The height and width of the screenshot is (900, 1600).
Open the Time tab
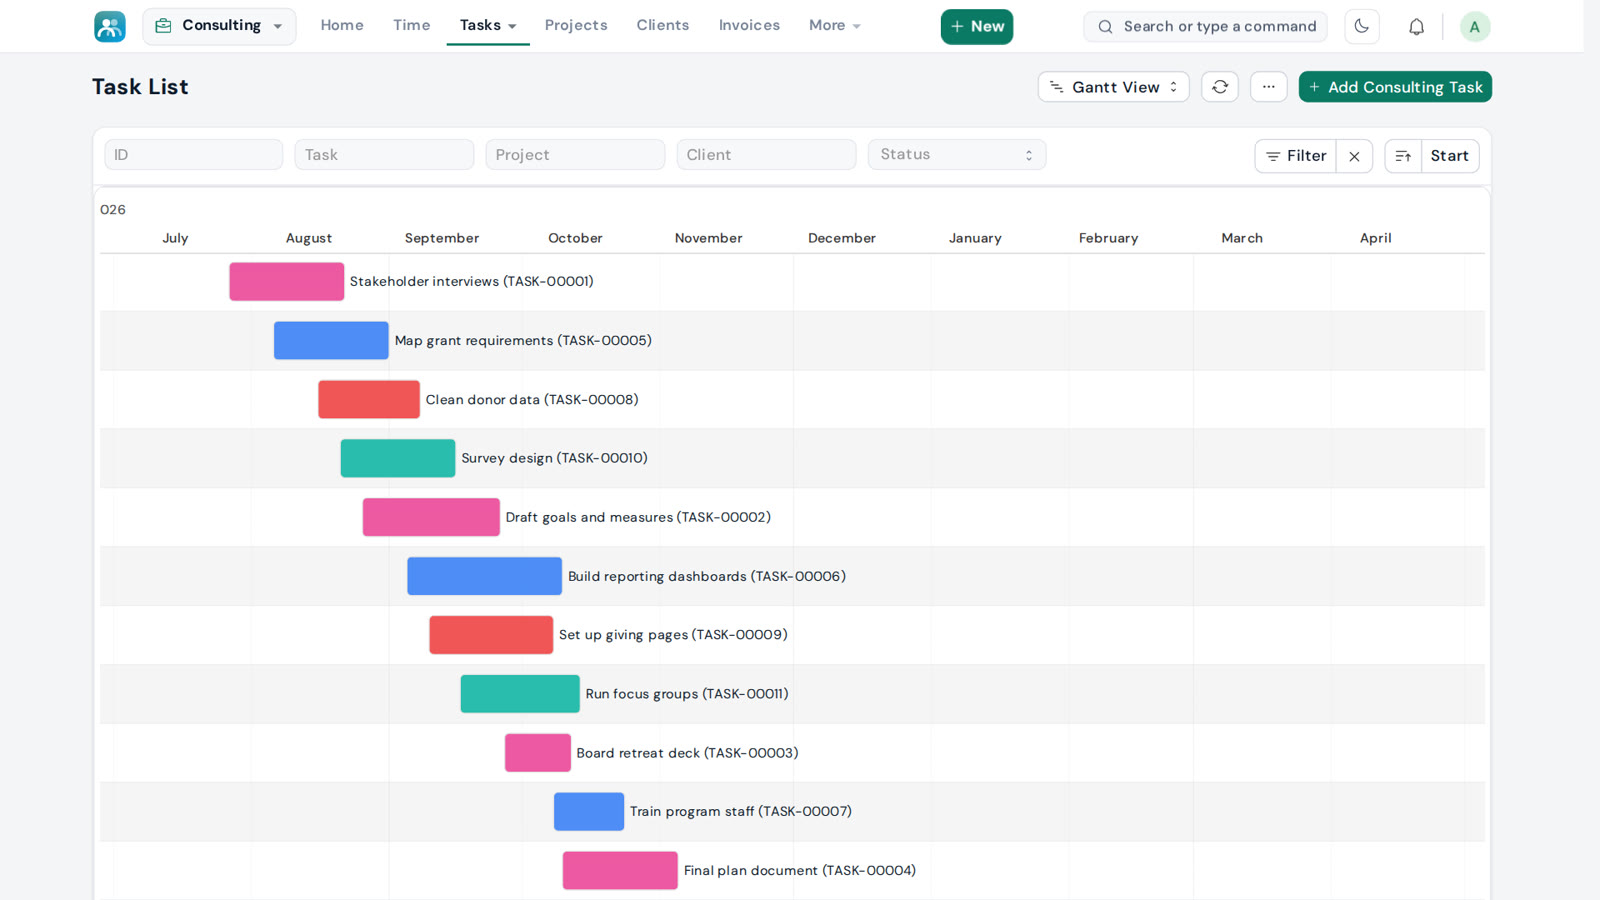pyautogui.click(x=411, y=26)
